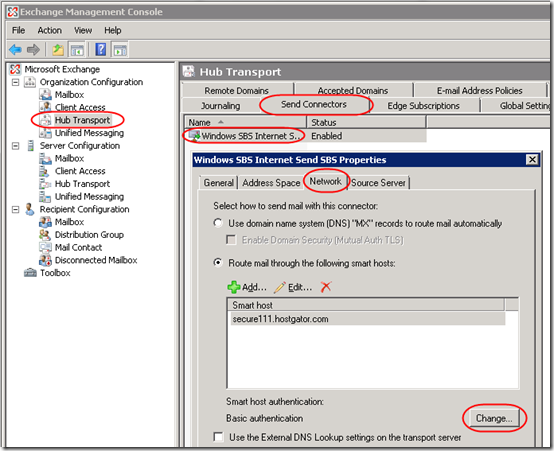Switch to the Send Connectors tab

[314, 104]
